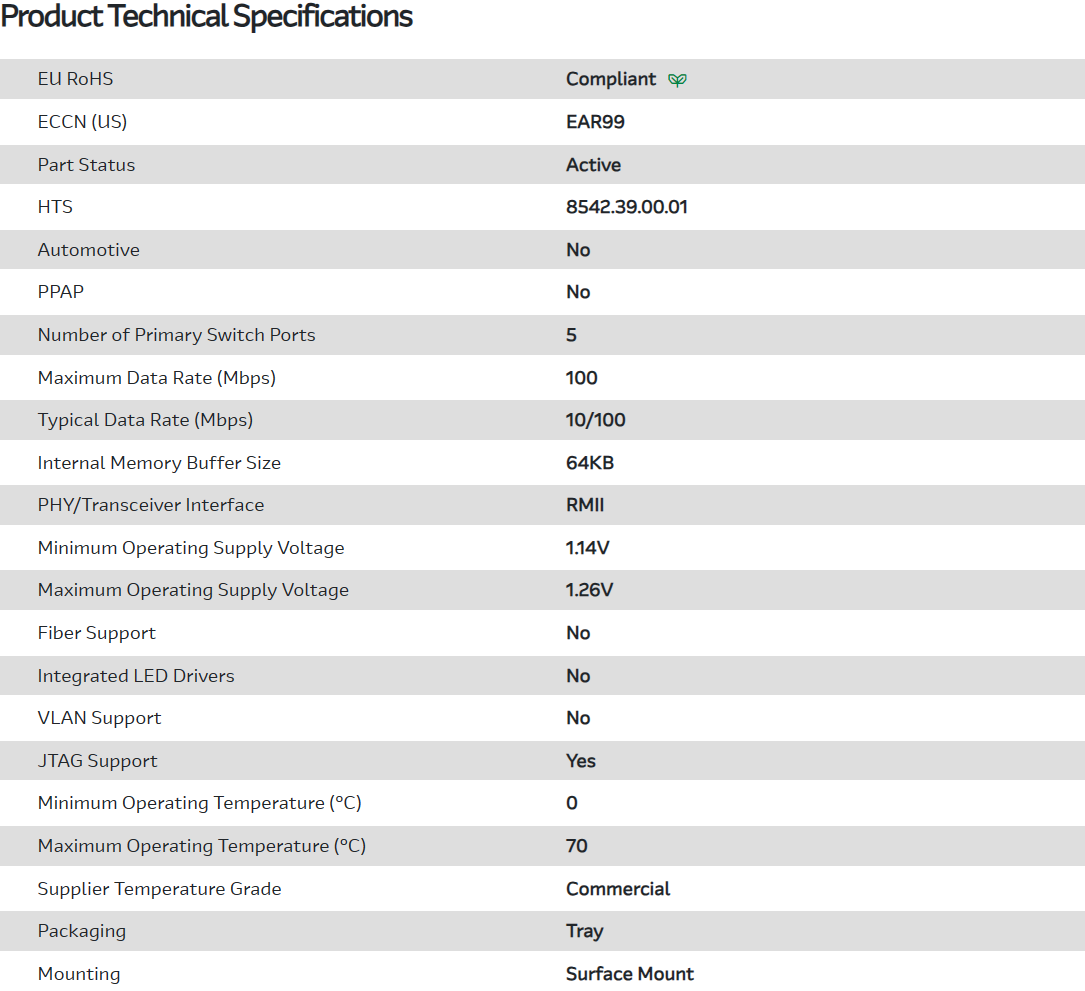Select the Compliant value for EU RoHS
Screen dimensions: 1085x991
click(x=611, y=79)
